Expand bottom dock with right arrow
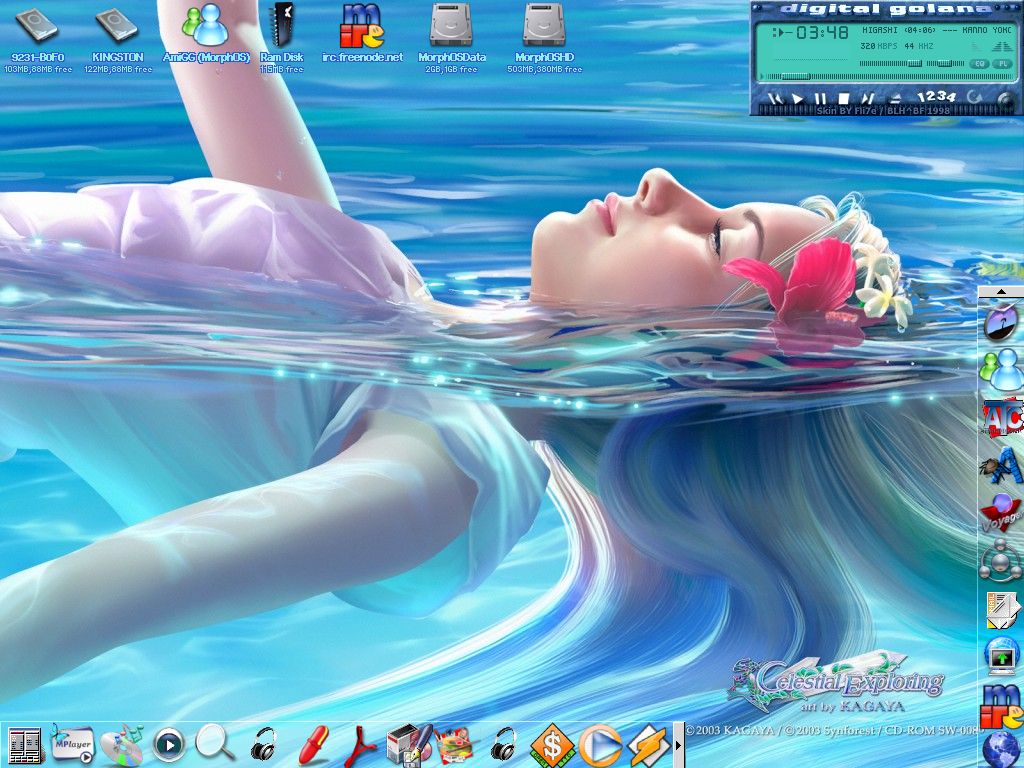Image resolution: width=1024 pixels, height=768 pixels. point(678,745)
